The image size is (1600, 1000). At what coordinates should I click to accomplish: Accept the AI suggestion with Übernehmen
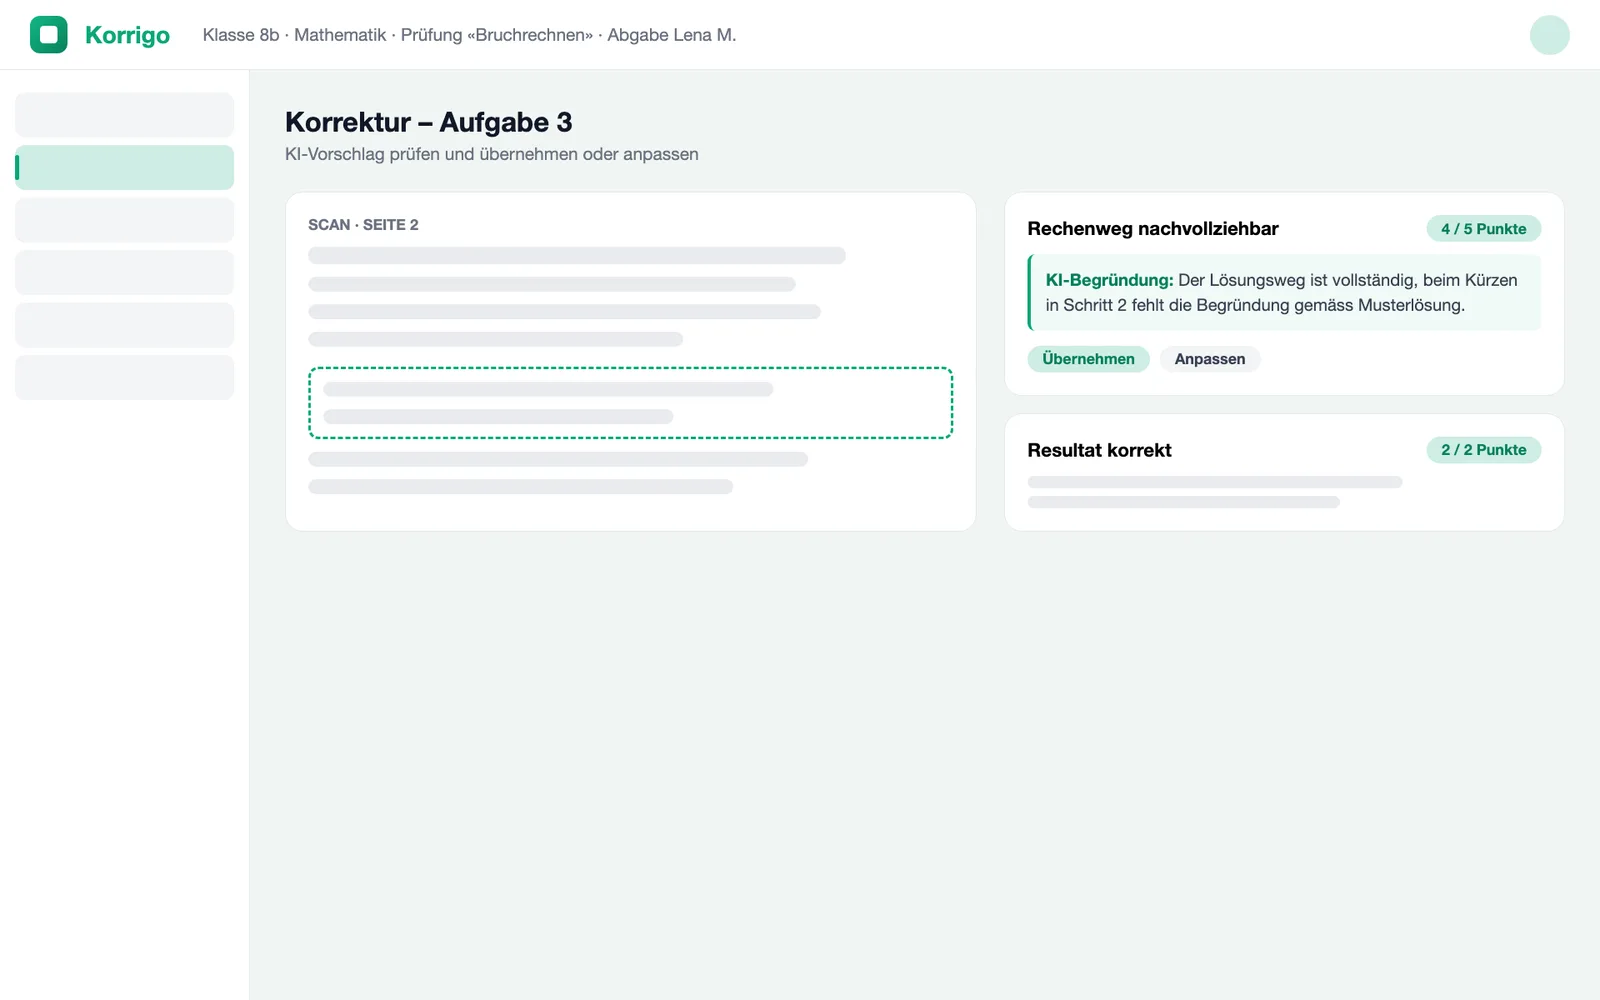pyautogui.click(x=1088, y=359)
